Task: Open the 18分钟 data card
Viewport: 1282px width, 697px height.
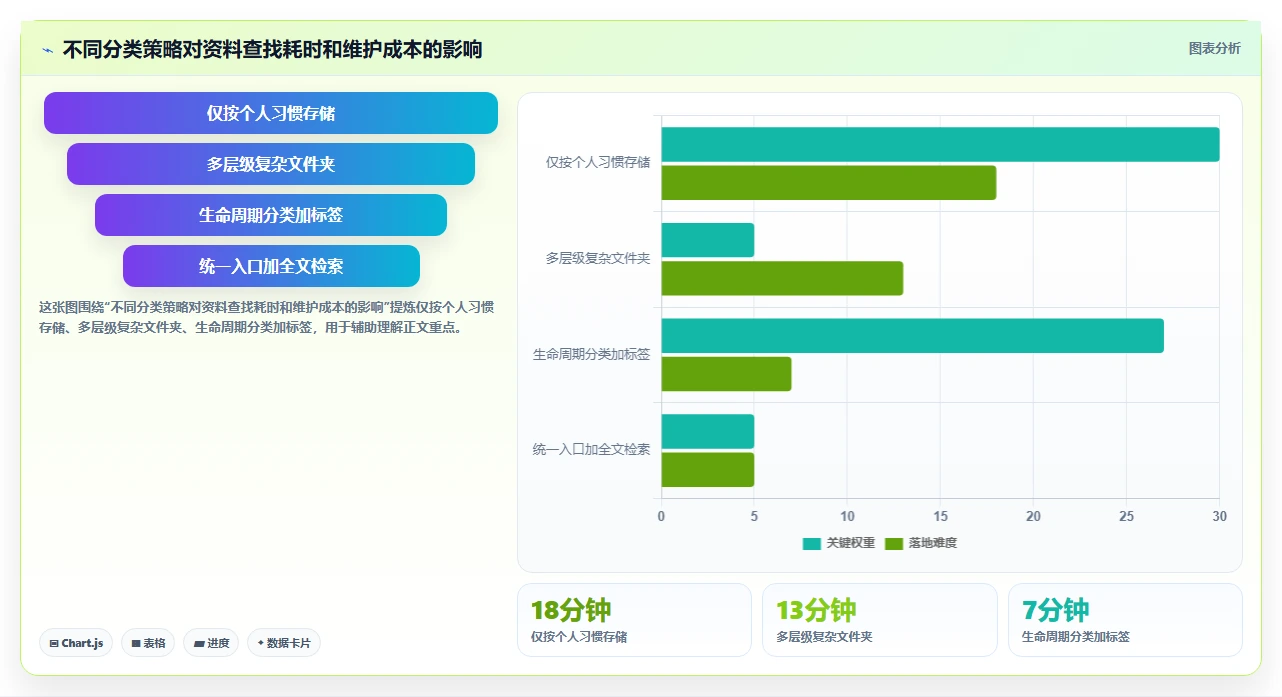Action: 634,620
